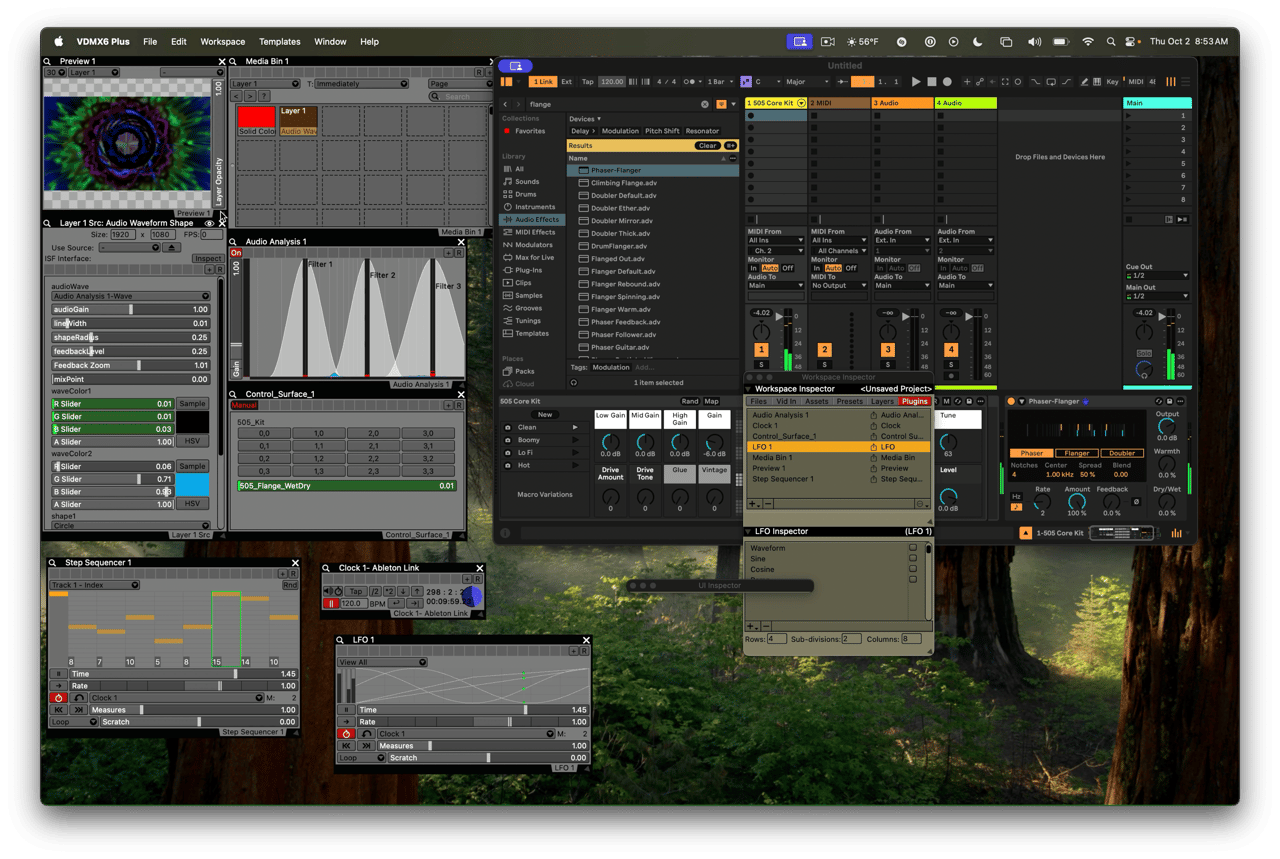The image size is (1280, 859).
Task: Click the Tap button in Clock 1
Action: (355, 592)
